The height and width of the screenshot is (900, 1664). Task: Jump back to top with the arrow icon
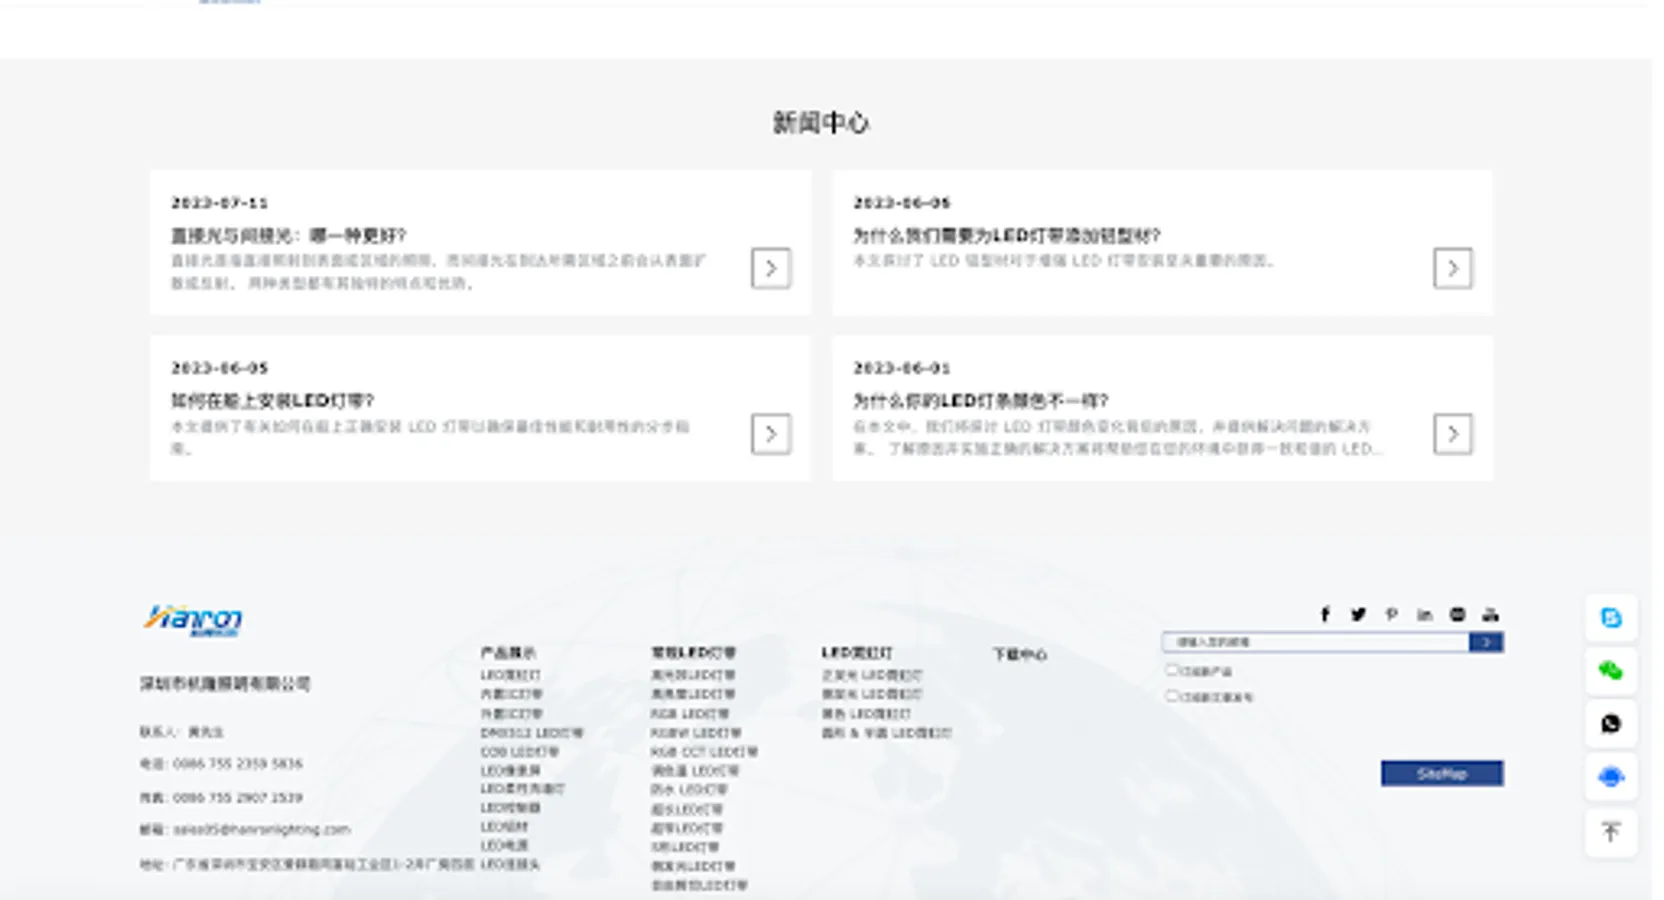(1611, 832)
